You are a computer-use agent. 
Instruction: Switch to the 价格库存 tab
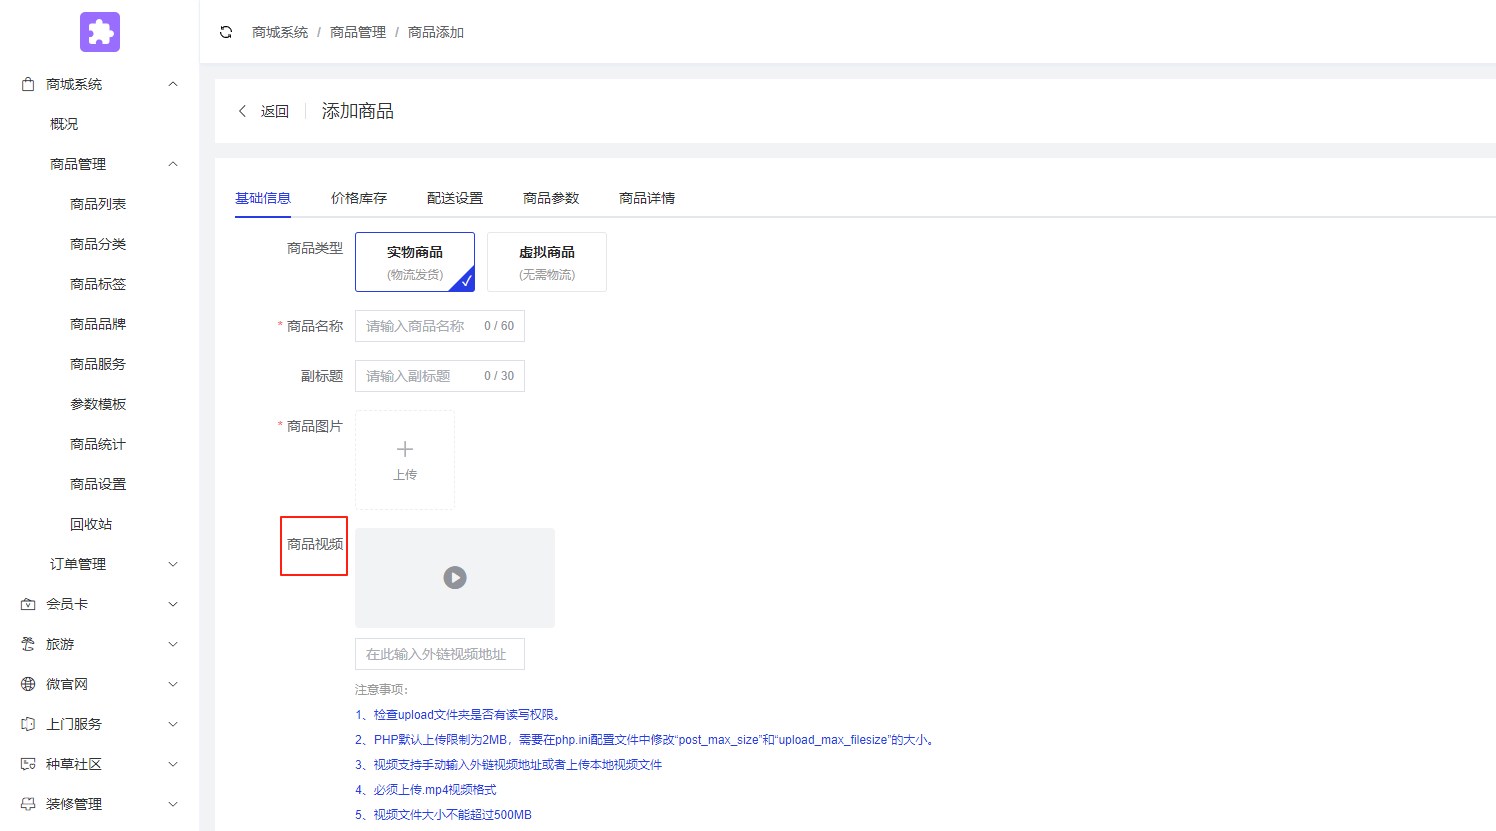pos(358,197)
